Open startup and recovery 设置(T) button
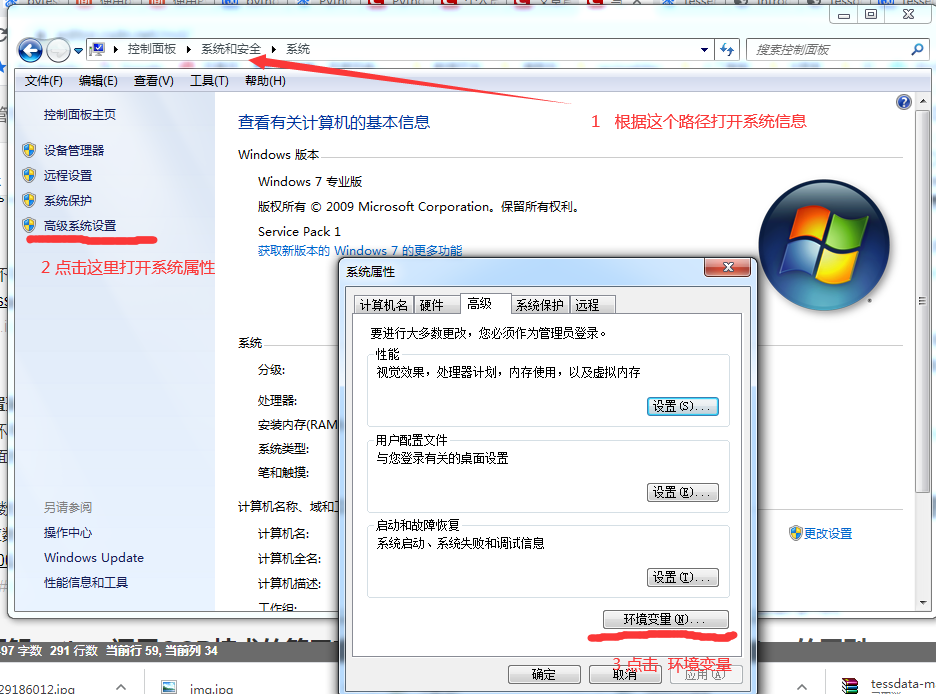The image size is (936, 694). click(x=683, y=578)
